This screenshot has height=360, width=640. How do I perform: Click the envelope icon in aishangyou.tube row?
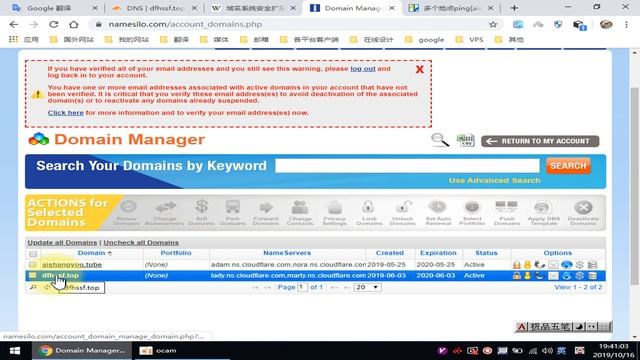point(553,265)
